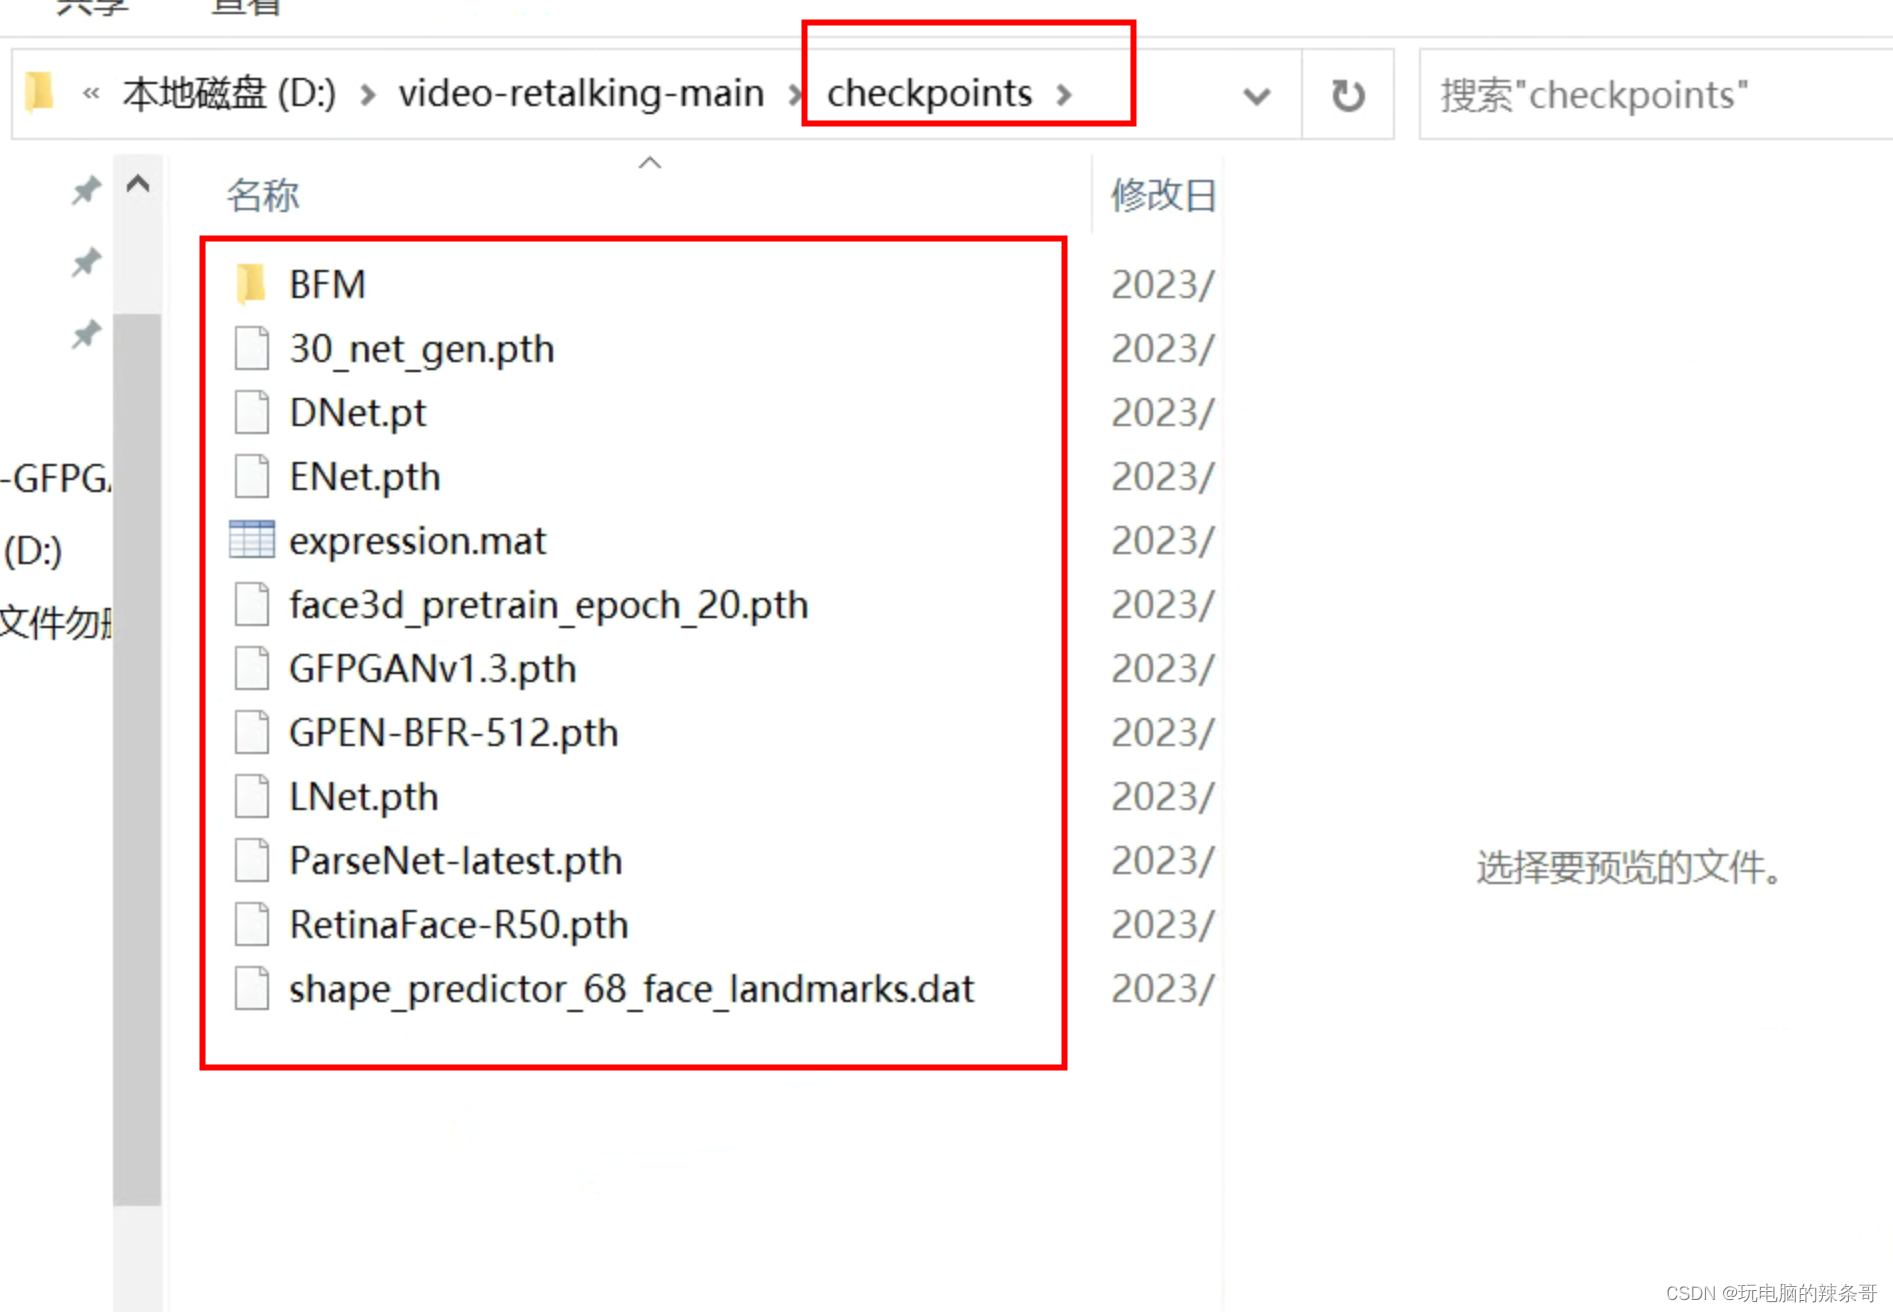Click the pin icon level with the BFM row
Viewport: 1893px width, 1312px height.
point(87,262)
